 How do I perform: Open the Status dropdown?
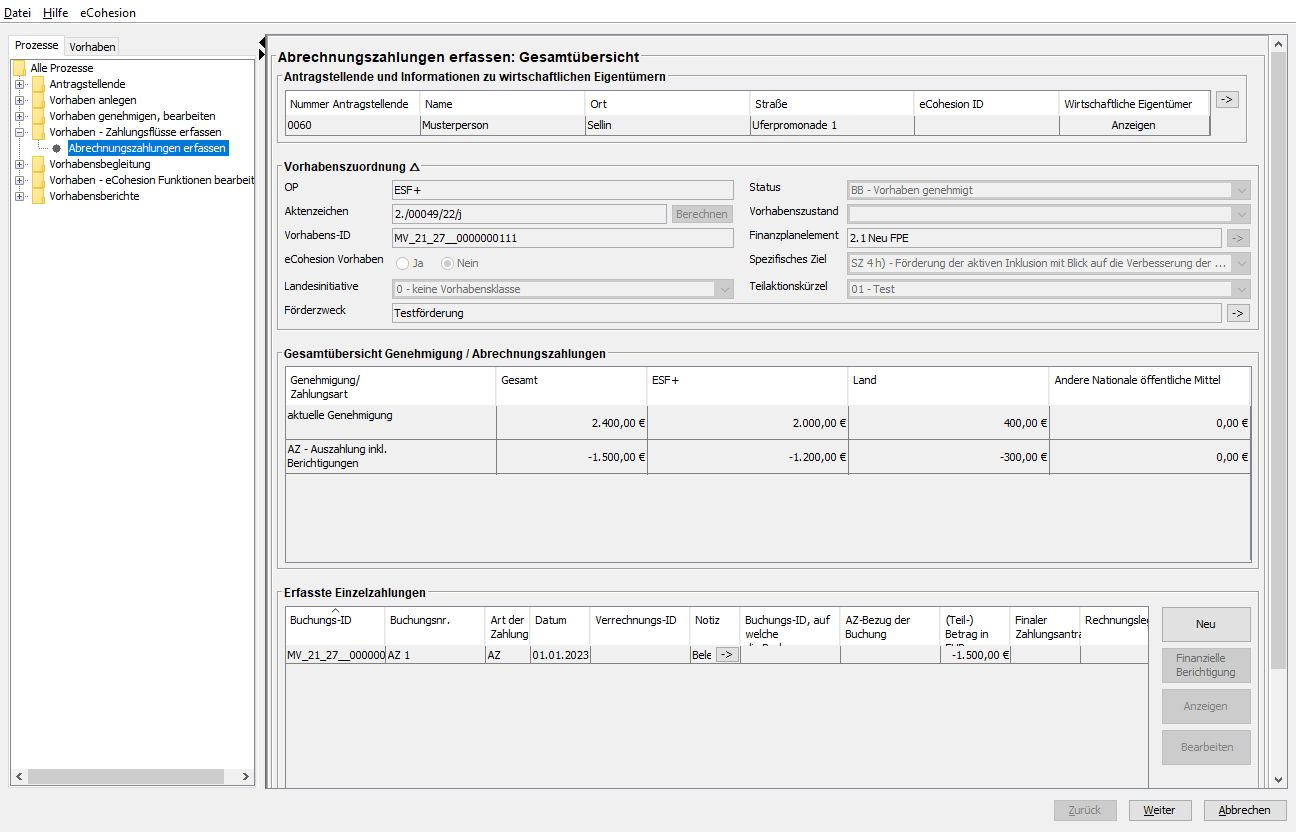click(x=1241, y=190)
